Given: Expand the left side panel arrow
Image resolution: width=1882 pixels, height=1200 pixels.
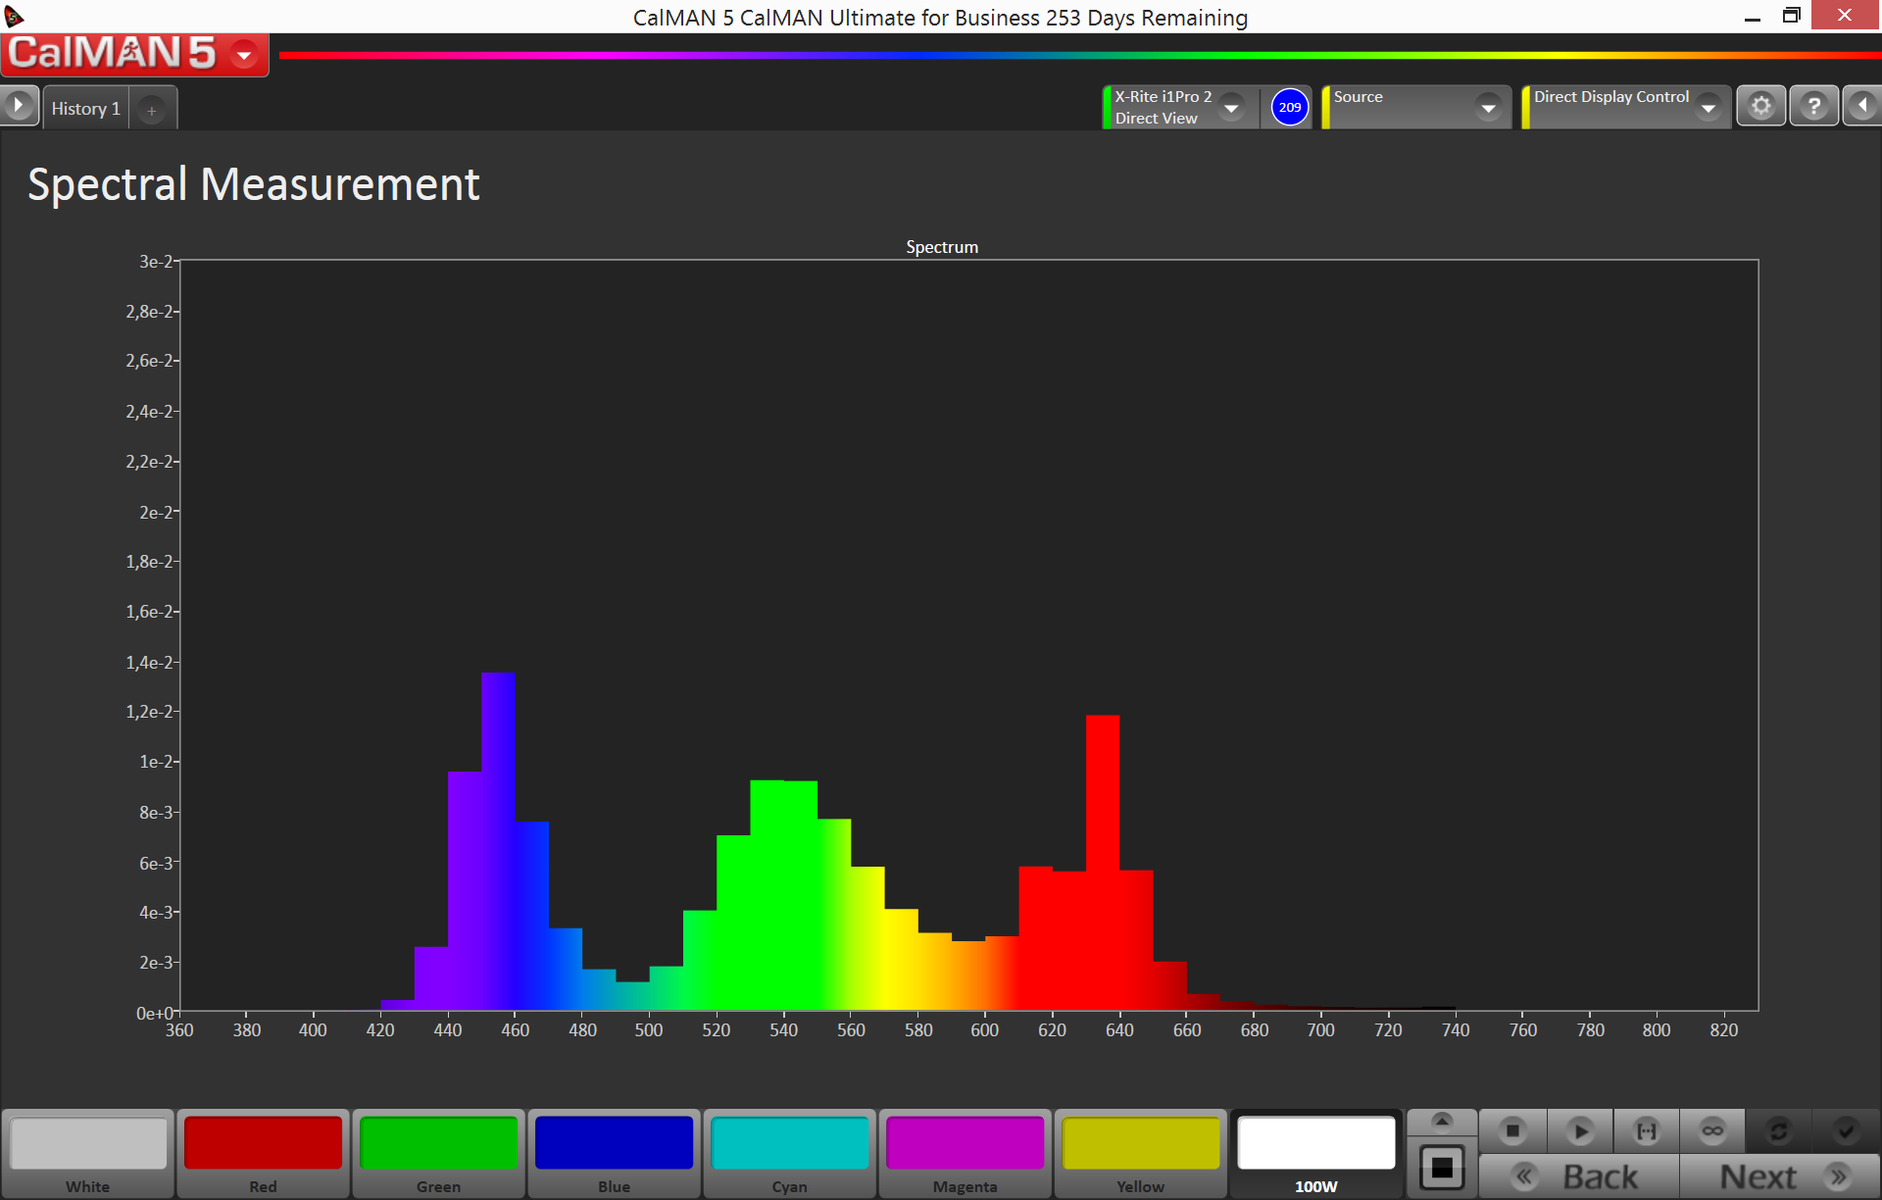Looking at the screenshot, I should click(19, 106).
